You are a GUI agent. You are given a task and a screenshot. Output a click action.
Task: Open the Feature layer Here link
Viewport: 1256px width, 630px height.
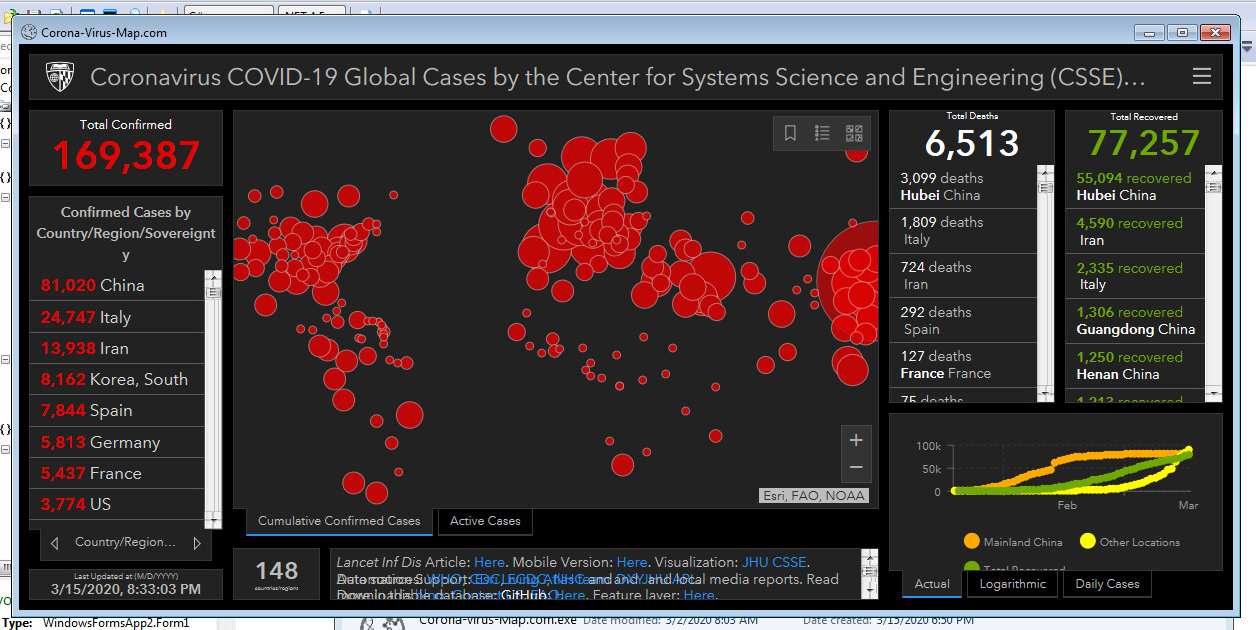click(x=699, y=595)
